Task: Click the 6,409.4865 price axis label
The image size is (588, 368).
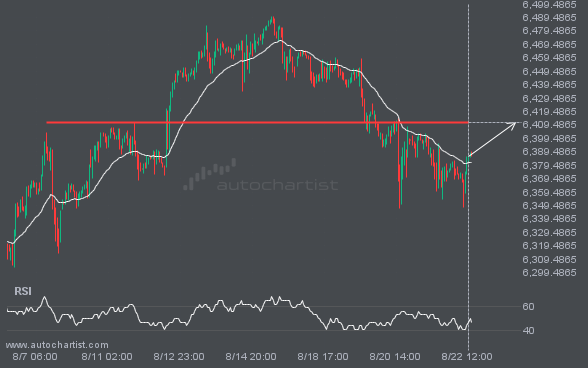Action: pyautogui.click(x=549, y=125)
